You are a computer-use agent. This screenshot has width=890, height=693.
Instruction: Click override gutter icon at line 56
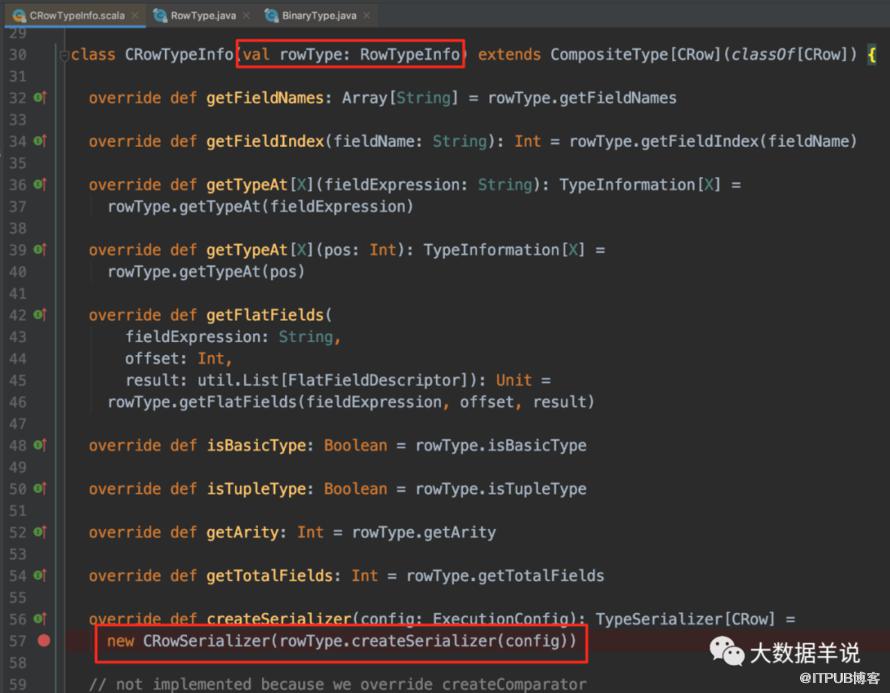click(x=40, y=619)
